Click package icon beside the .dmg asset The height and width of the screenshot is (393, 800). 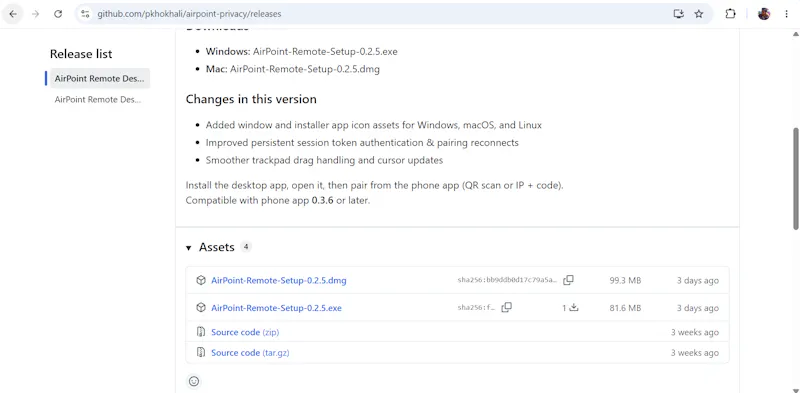[x=201, y=280]
